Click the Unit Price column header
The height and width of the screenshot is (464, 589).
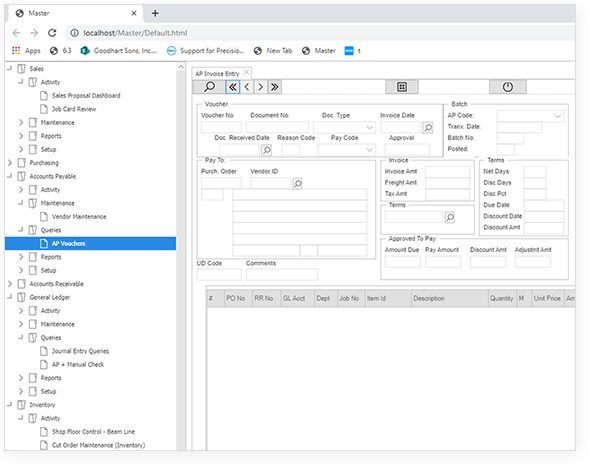tap(548, 299)
